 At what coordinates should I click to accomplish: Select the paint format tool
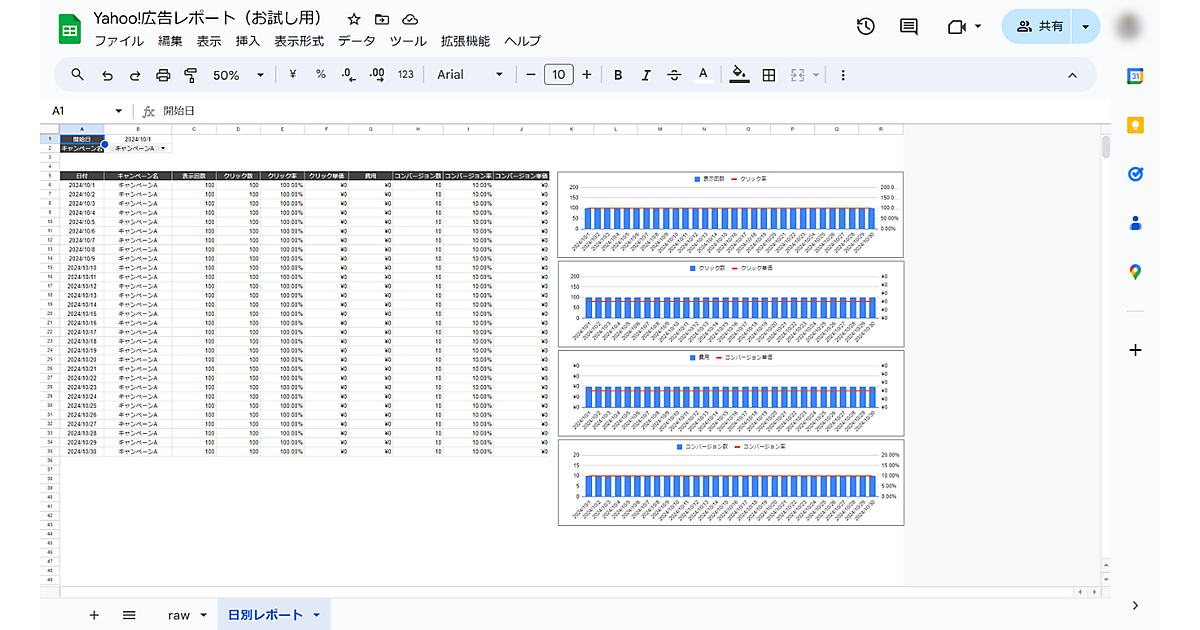pos(191,75)
